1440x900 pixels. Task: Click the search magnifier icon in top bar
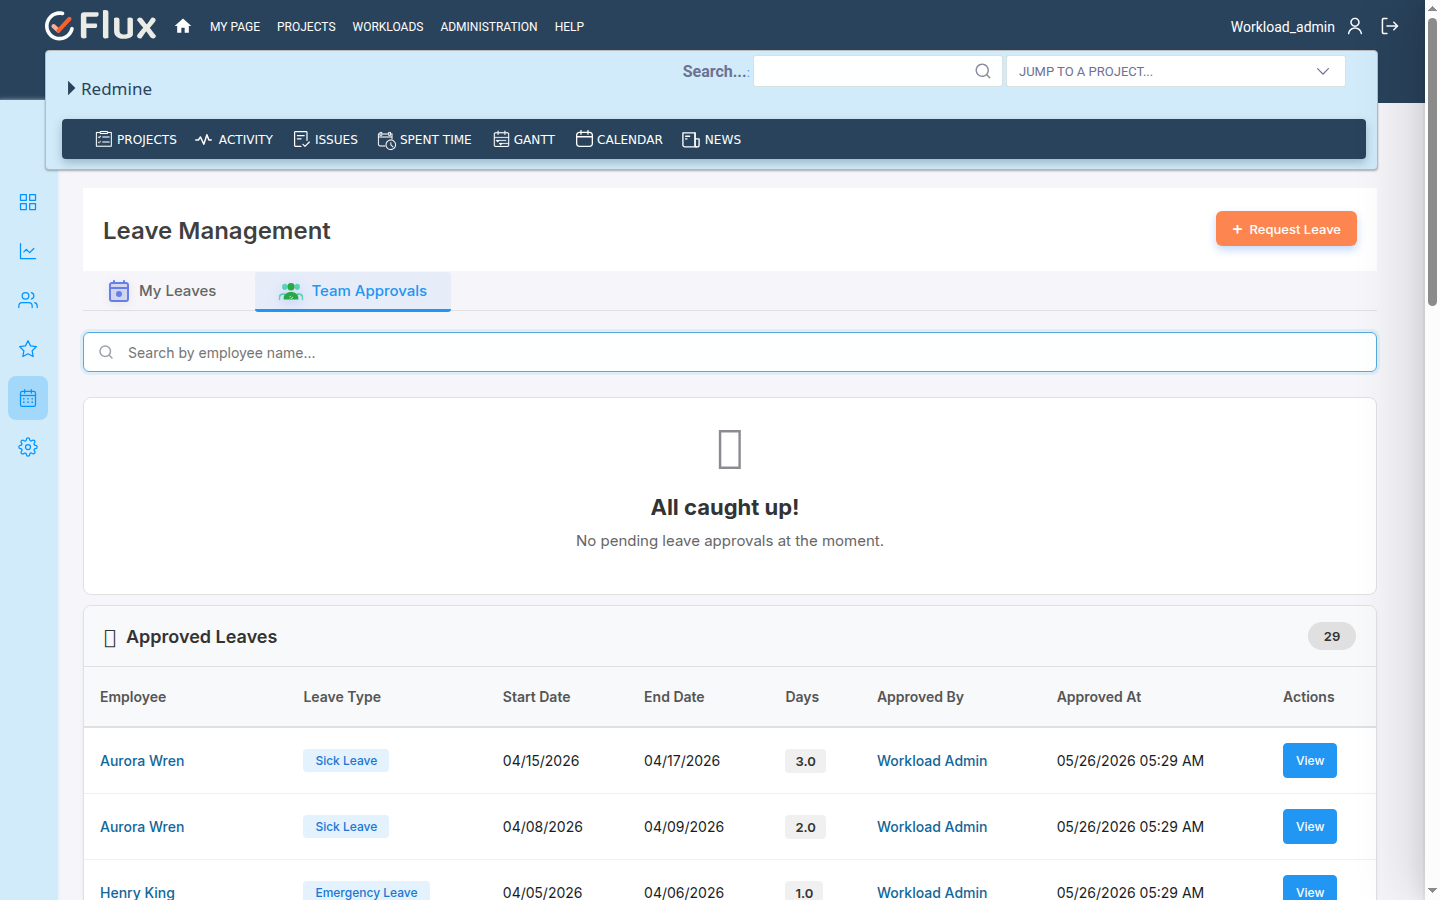click(983, 71)
